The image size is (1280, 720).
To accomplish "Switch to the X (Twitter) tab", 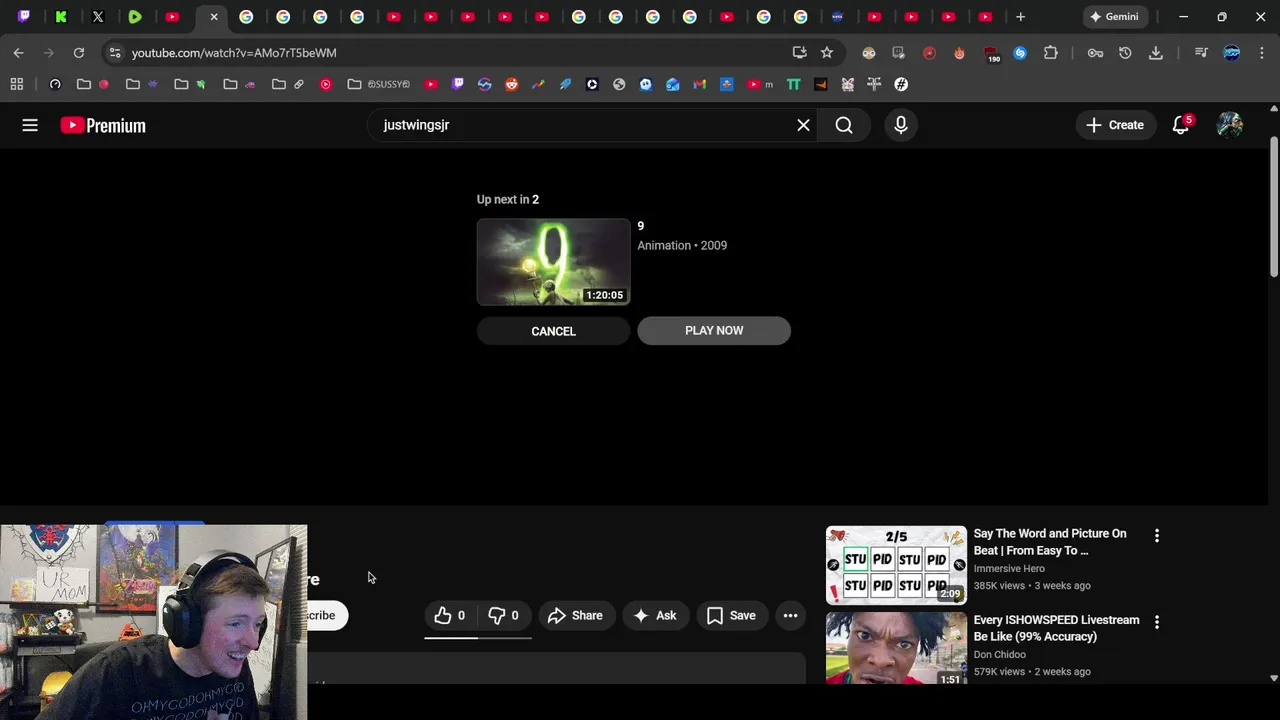I will (98, 17).
